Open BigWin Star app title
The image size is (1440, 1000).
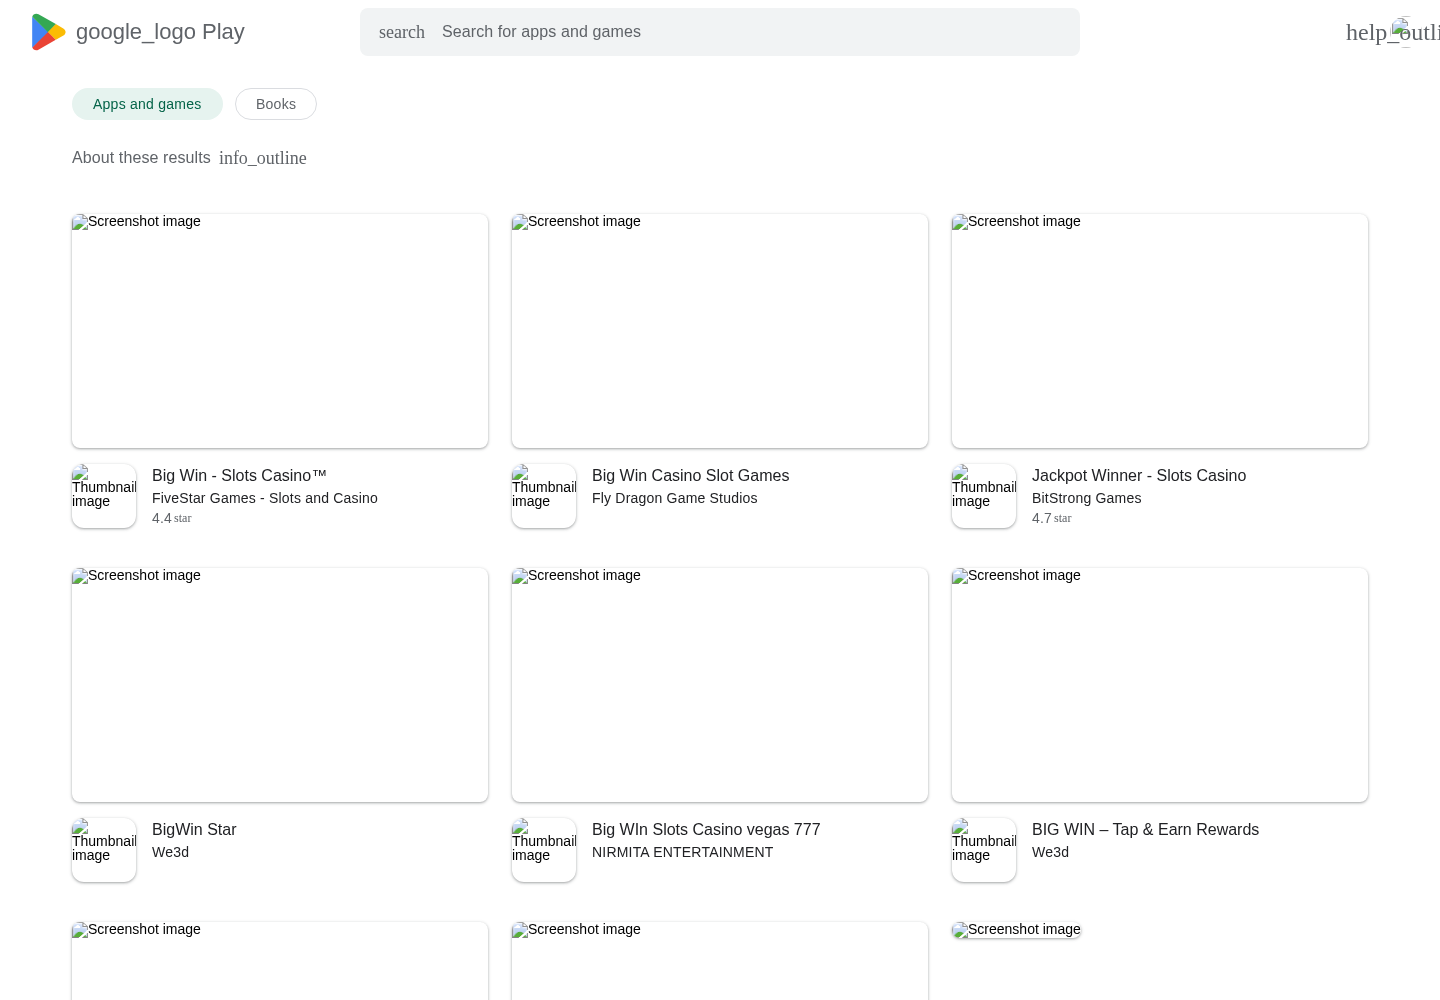(x=194, y=830)
